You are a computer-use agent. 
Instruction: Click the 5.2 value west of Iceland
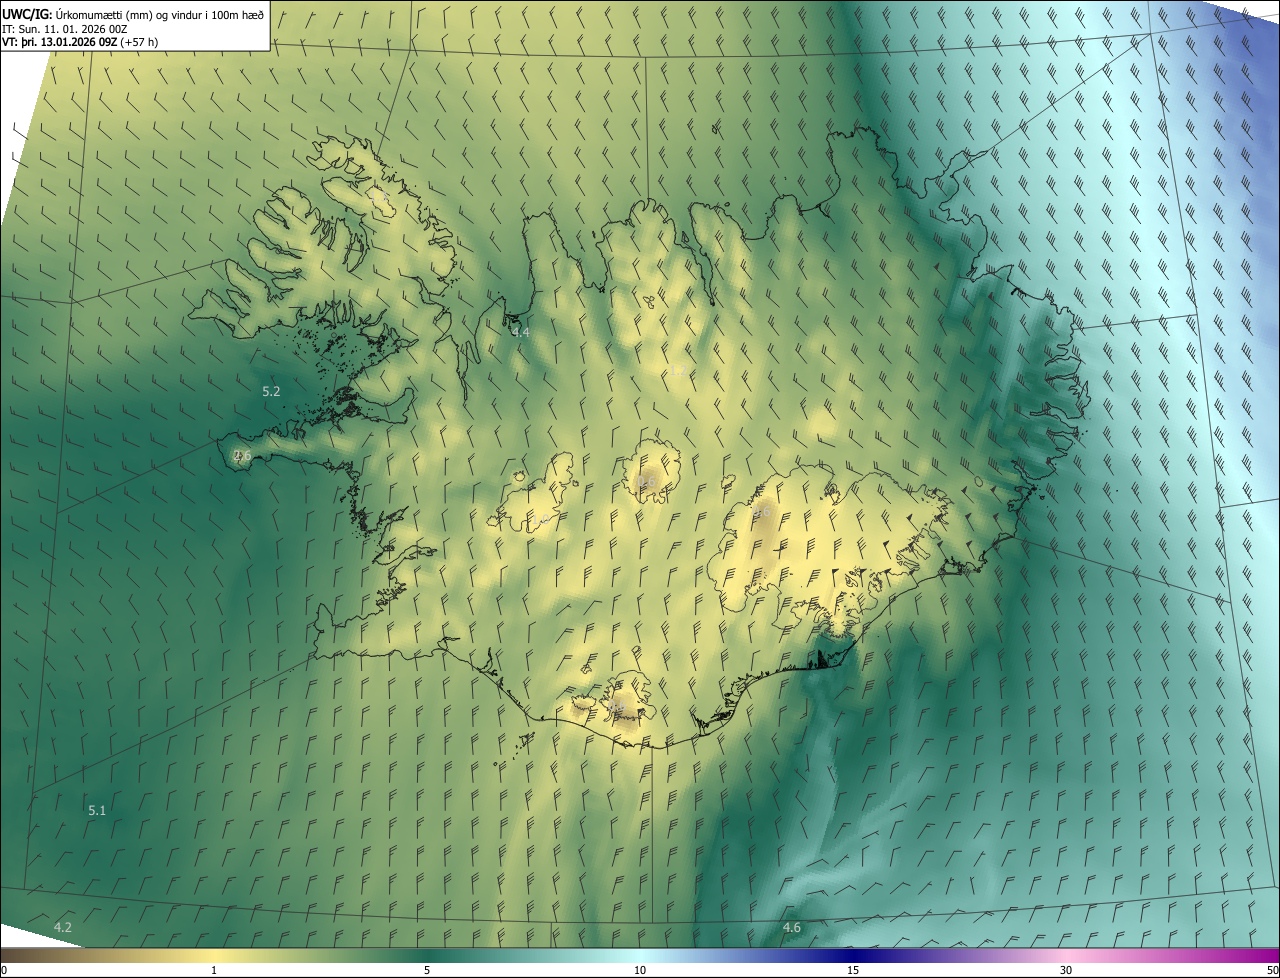coord(271,391)
